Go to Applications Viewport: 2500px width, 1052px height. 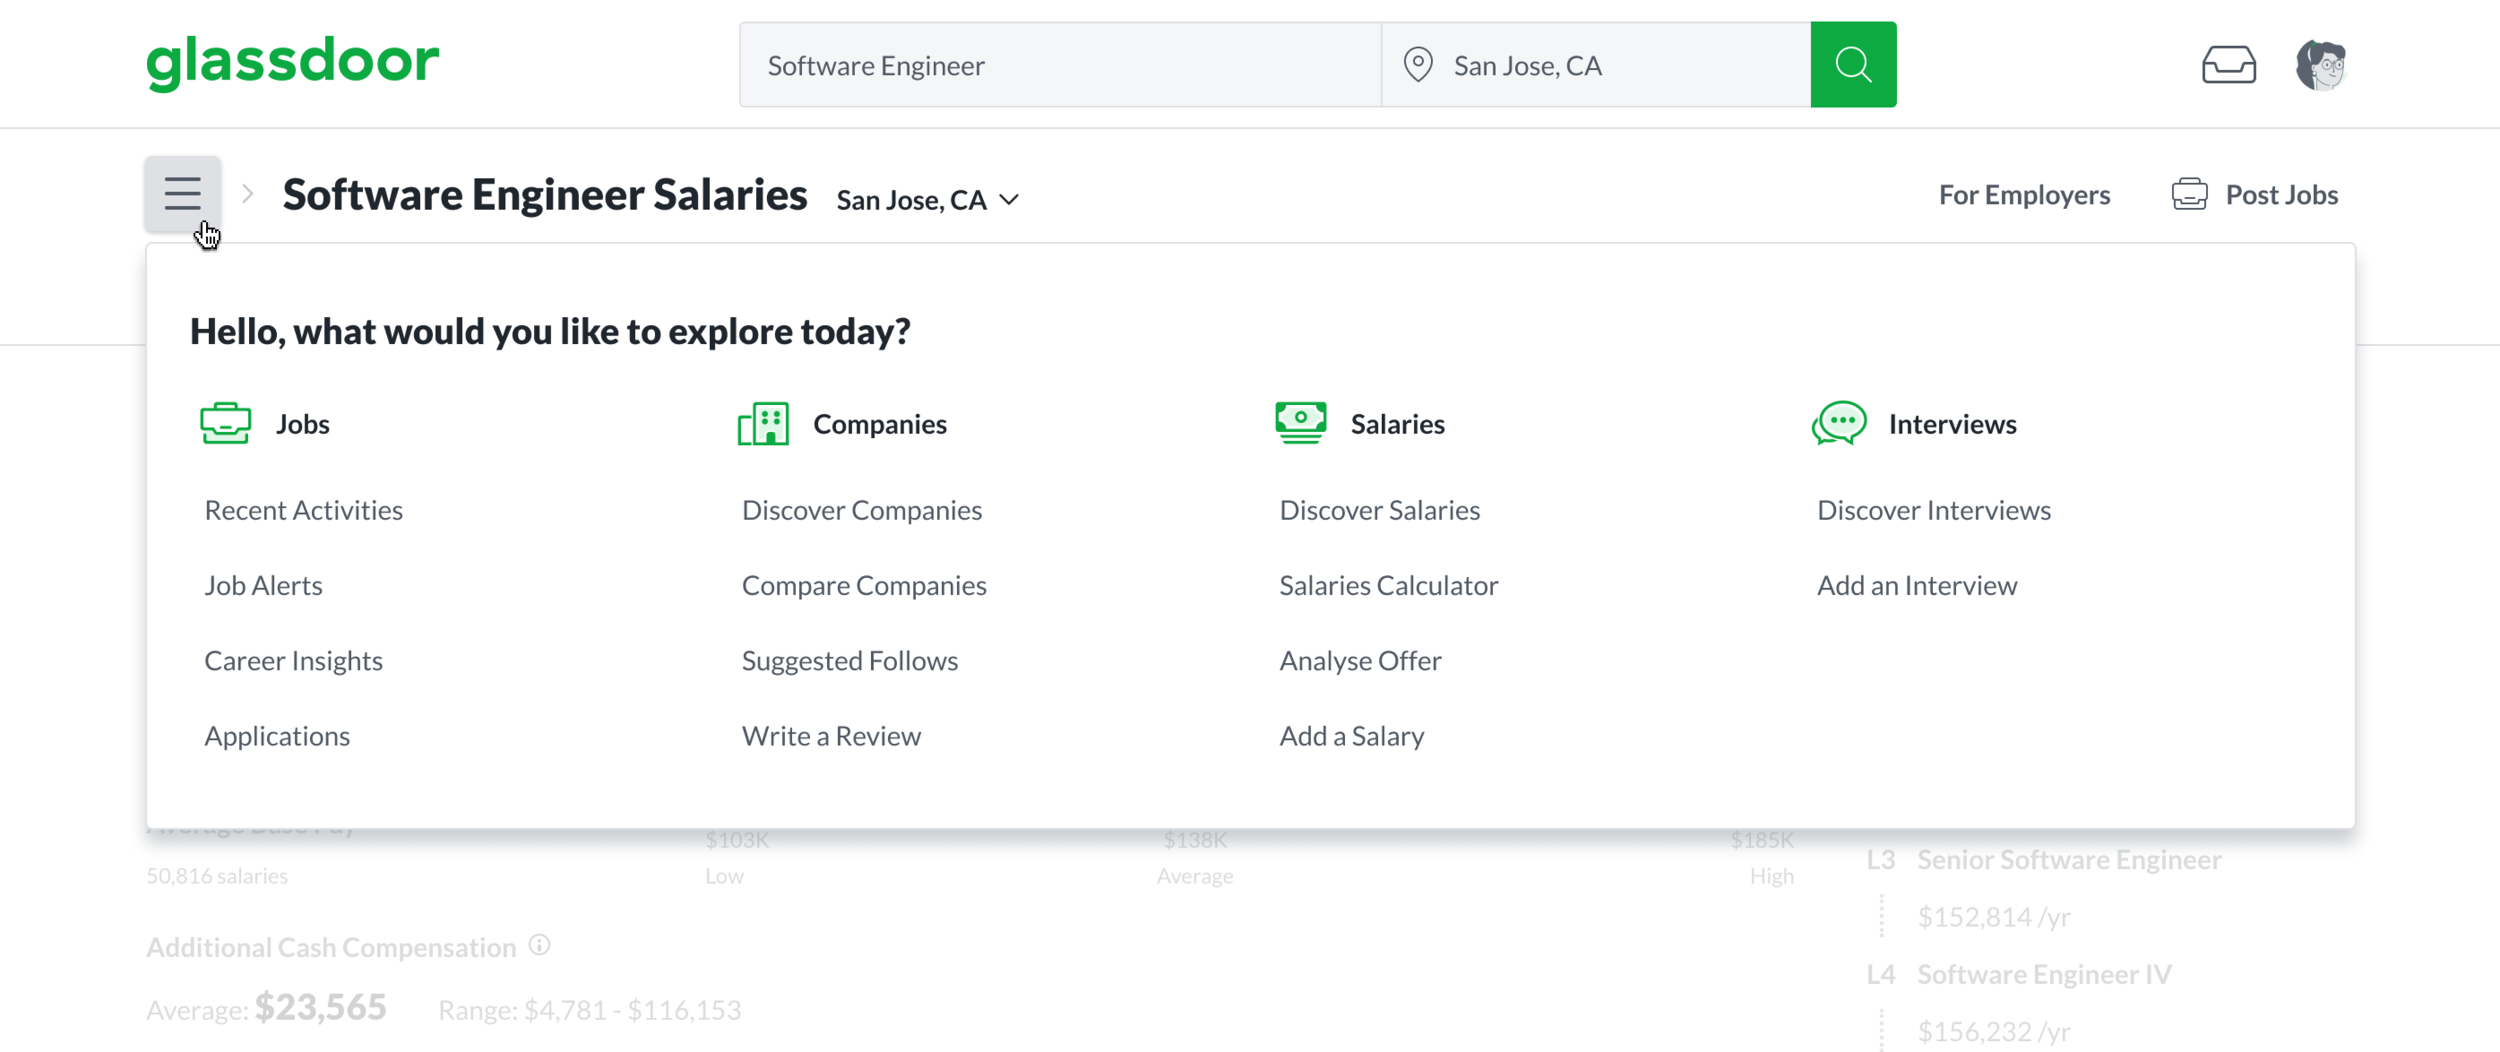(277, 736)
